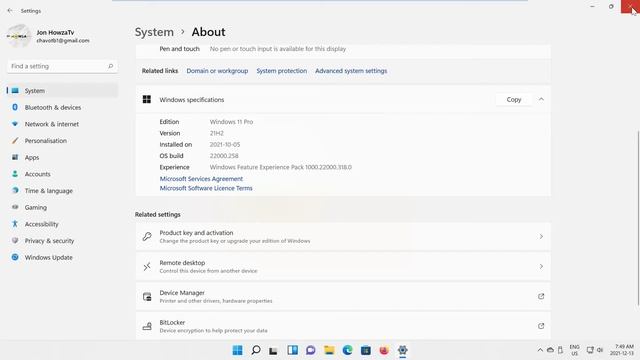Select System in the sidebar
Viewport: 640px width, 360px height.
(62, 91)
